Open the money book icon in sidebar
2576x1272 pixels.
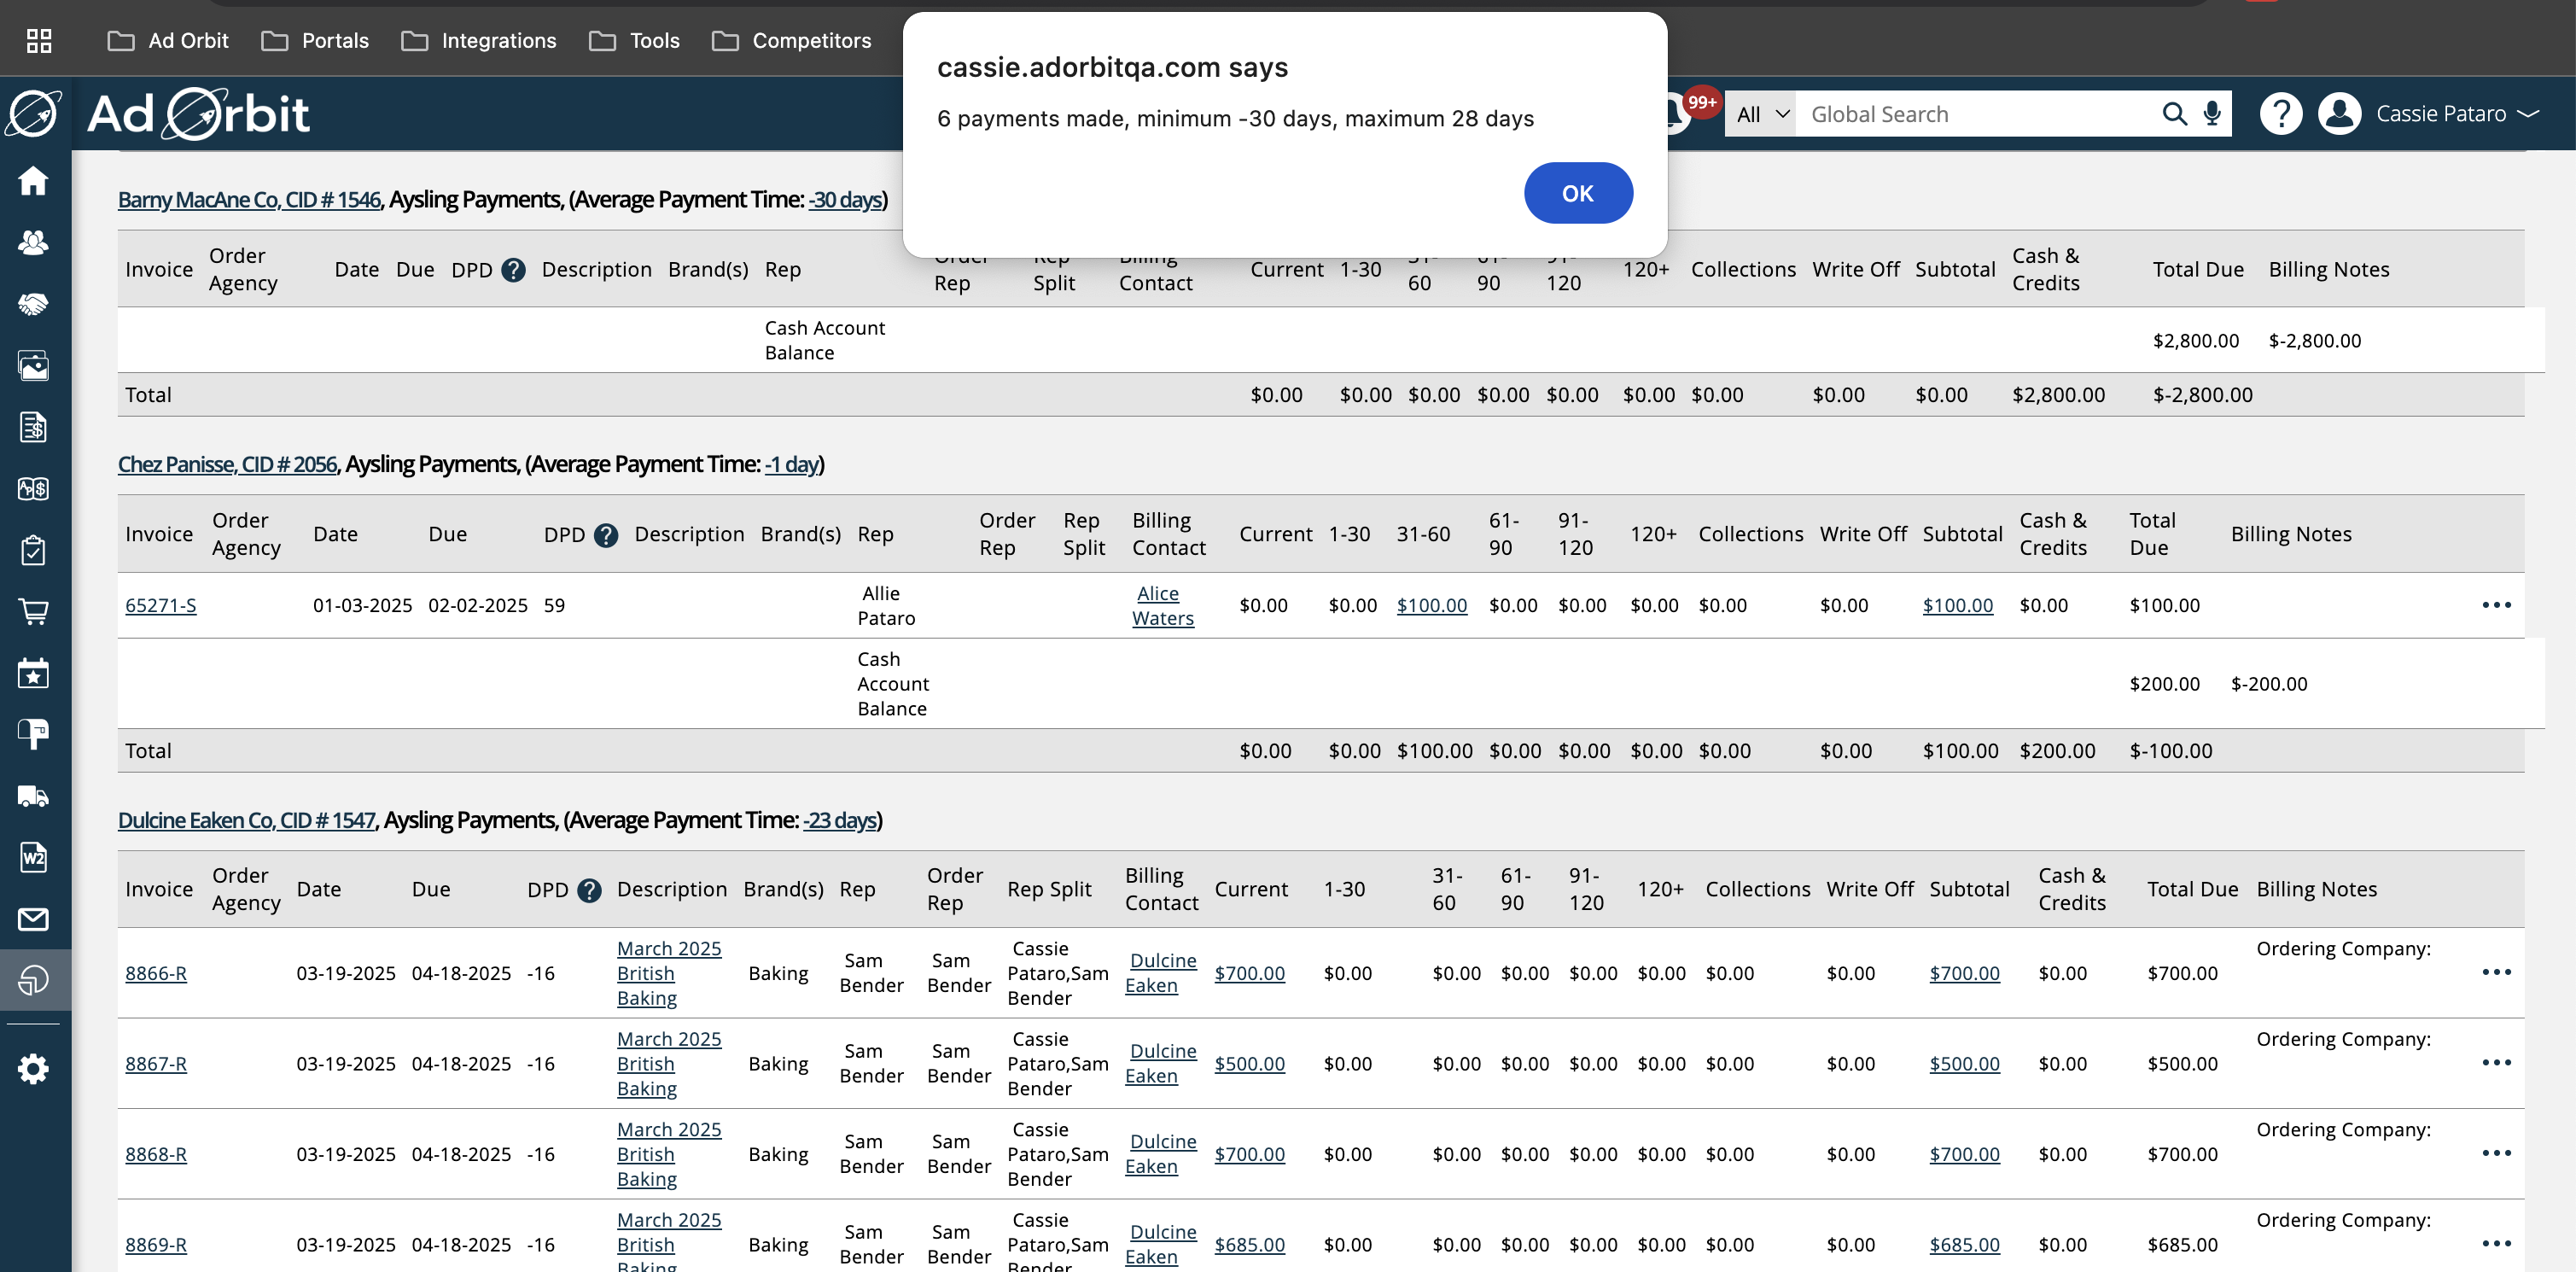[34, 489]
